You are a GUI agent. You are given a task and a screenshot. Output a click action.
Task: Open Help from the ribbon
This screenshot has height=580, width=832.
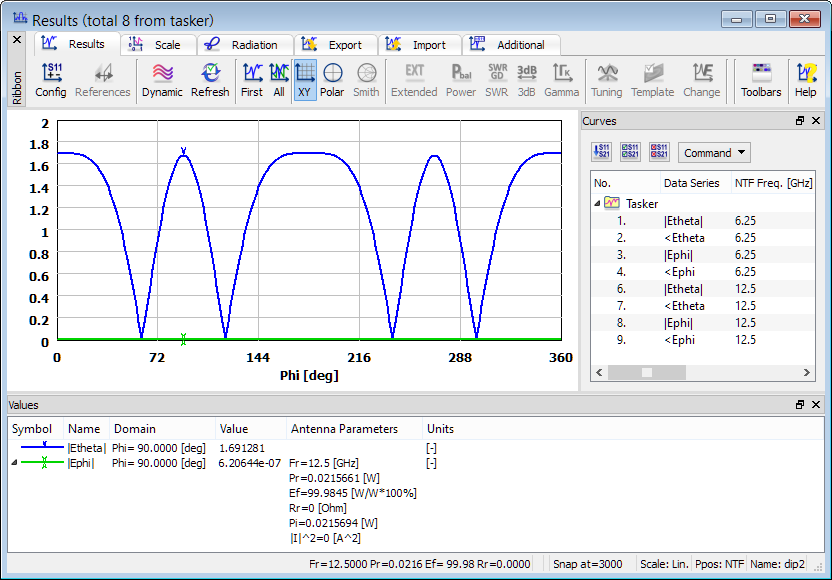tap(805, 80)
